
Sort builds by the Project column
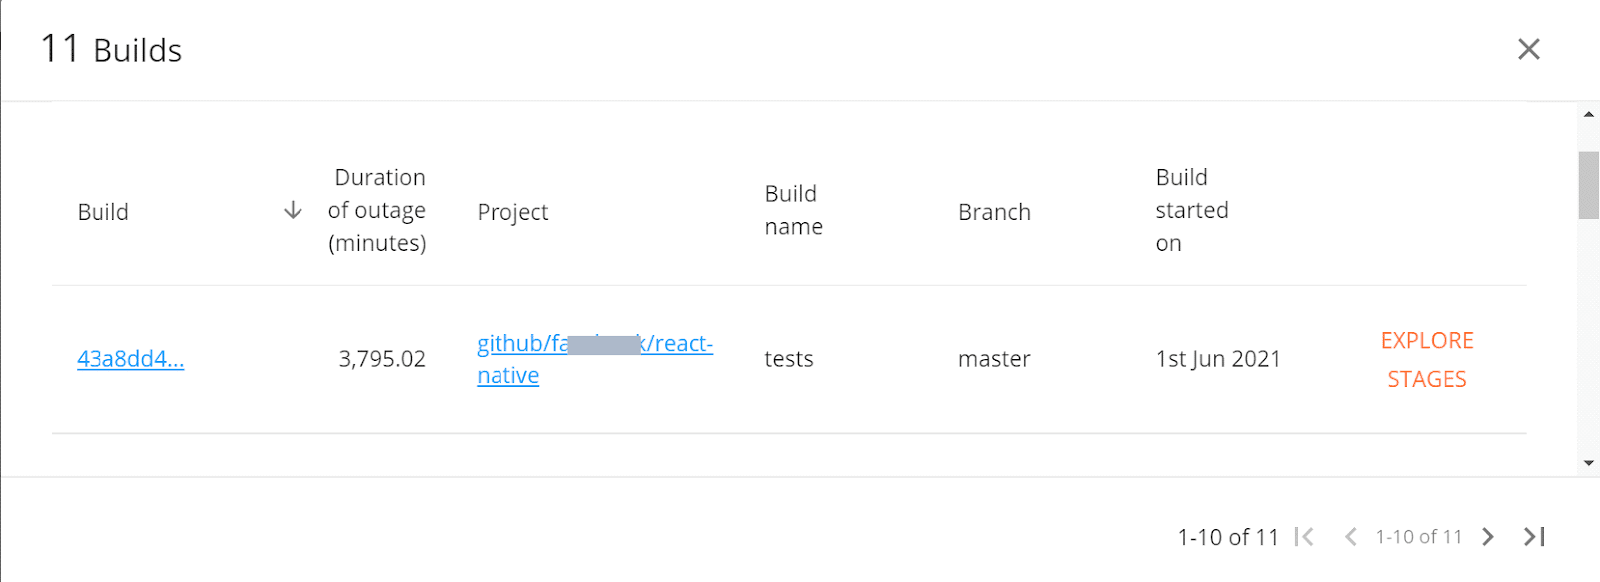(x=513, y=211)
